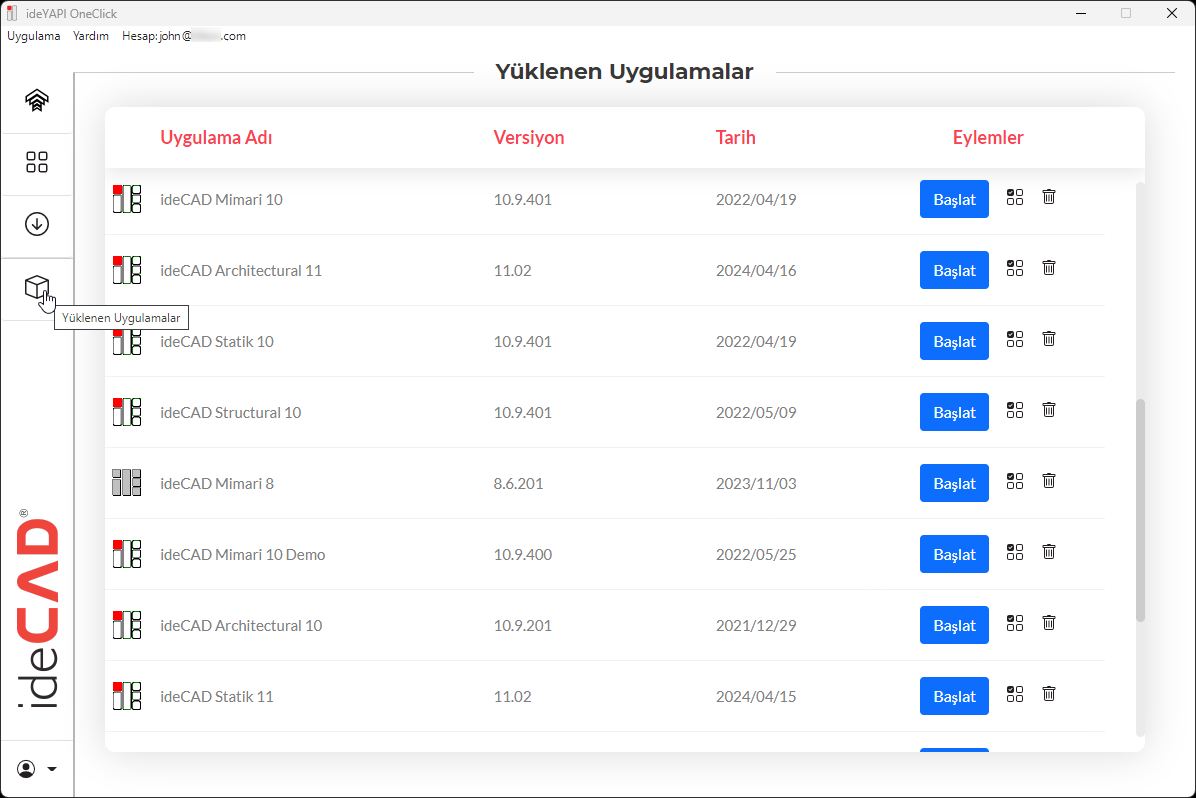Delete ideCAD Mimari 10 Demo with trash icon
This screenshot has height=798, width=1196.
coord(1049,552)
